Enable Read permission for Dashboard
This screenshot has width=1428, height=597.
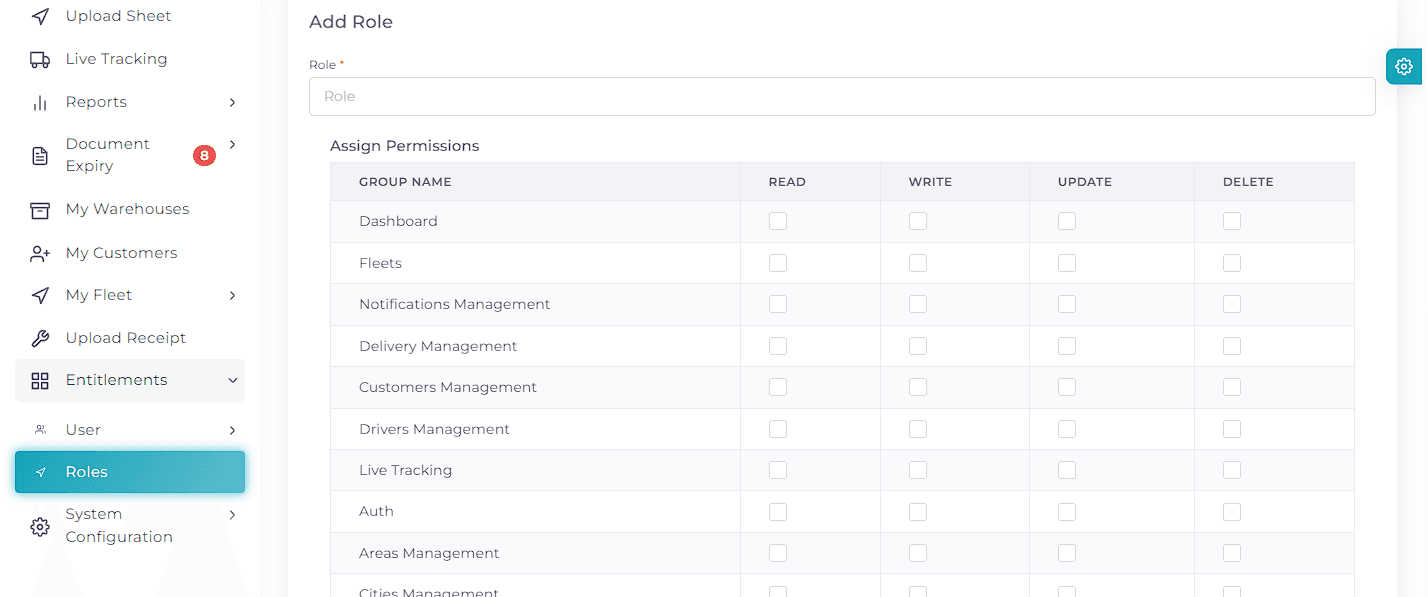coord(778,221)
